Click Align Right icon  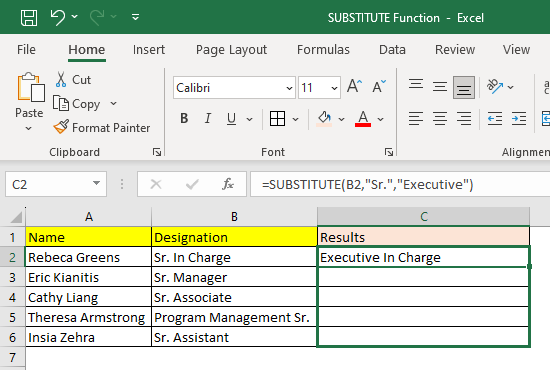point(464,119)
